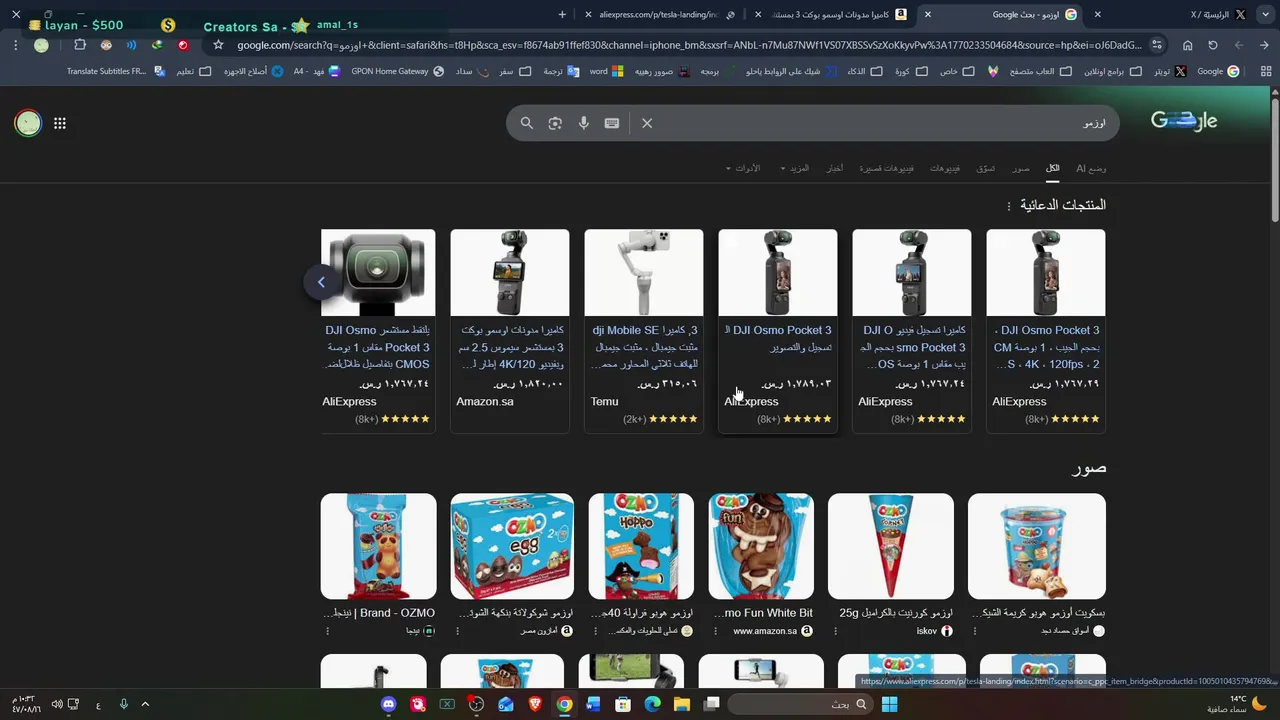
Task: Click the Google doodle logo
Action: (x=1184, y=121)
